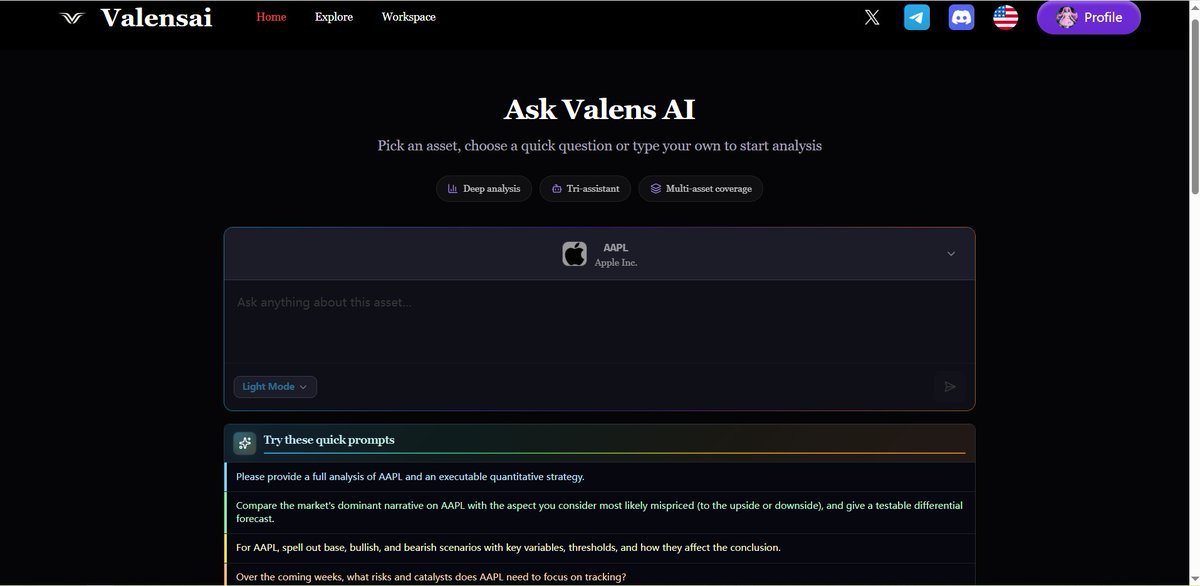
Task: Choose the base, bullish, bearish scenarios prompt
Action: [x=599, y=548]
